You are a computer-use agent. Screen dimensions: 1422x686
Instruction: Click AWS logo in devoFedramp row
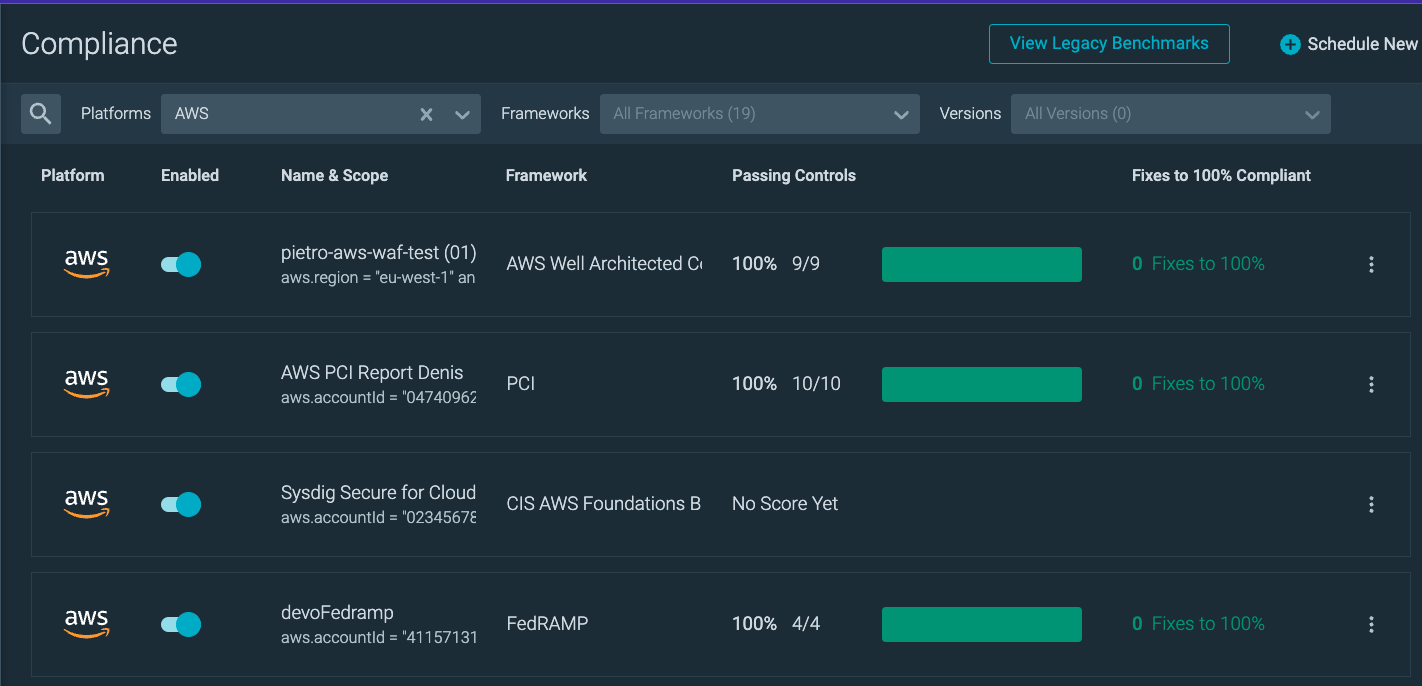click(x=87, y=624)
